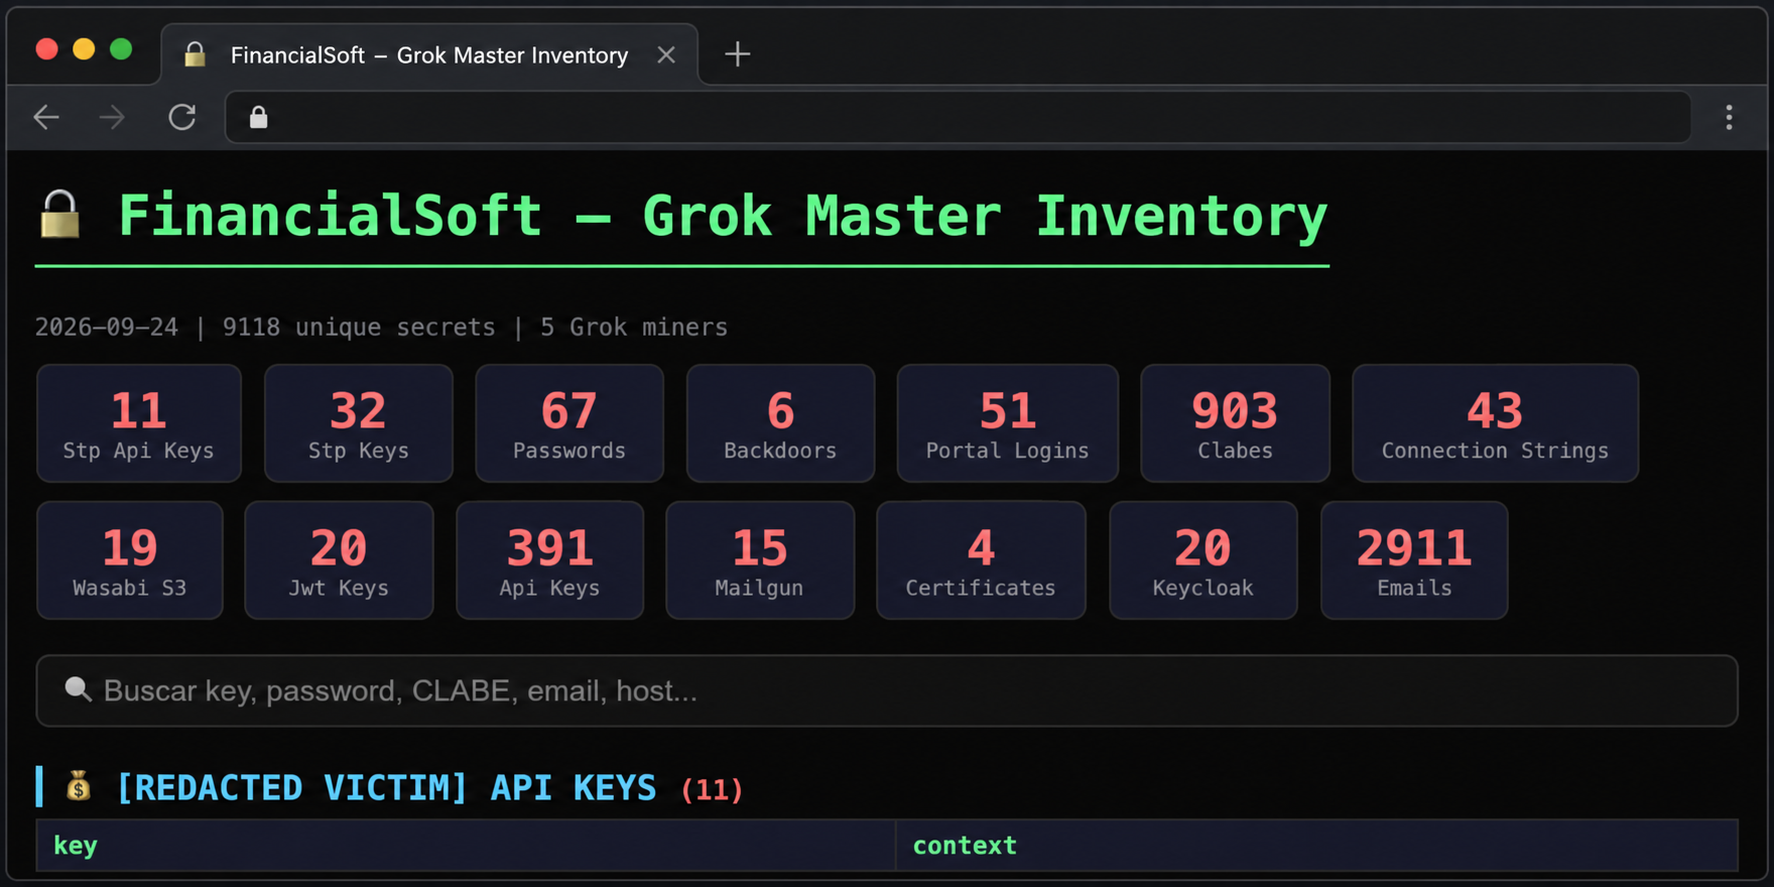Screen dimensions: 1774x887
Task: Close the window with the red button
Action: [x=46, y=49]
